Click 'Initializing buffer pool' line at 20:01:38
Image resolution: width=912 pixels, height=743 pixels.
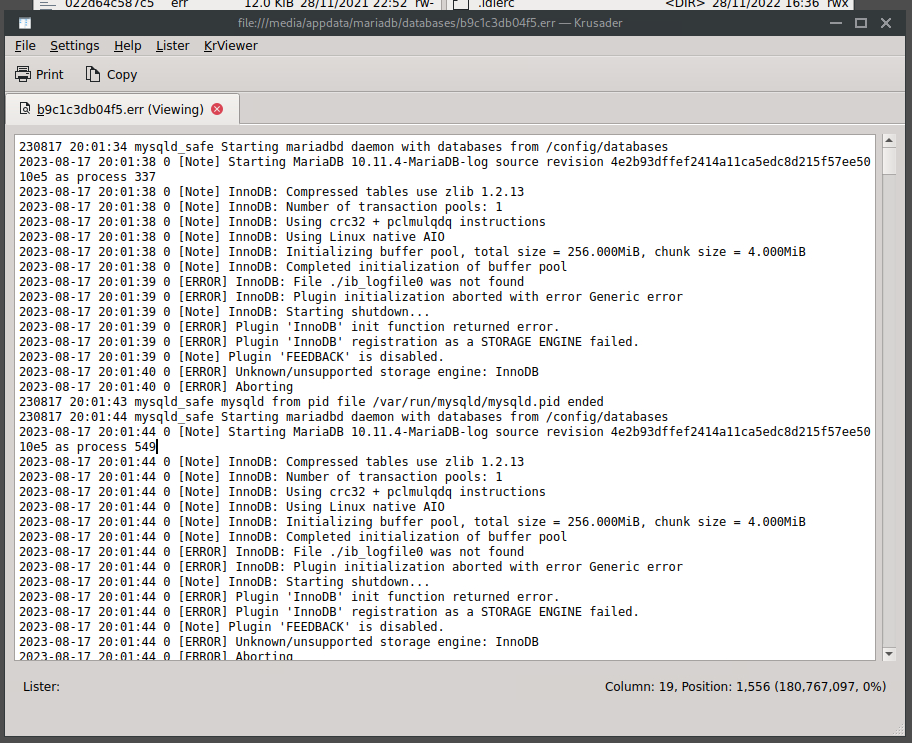[412, 252]
